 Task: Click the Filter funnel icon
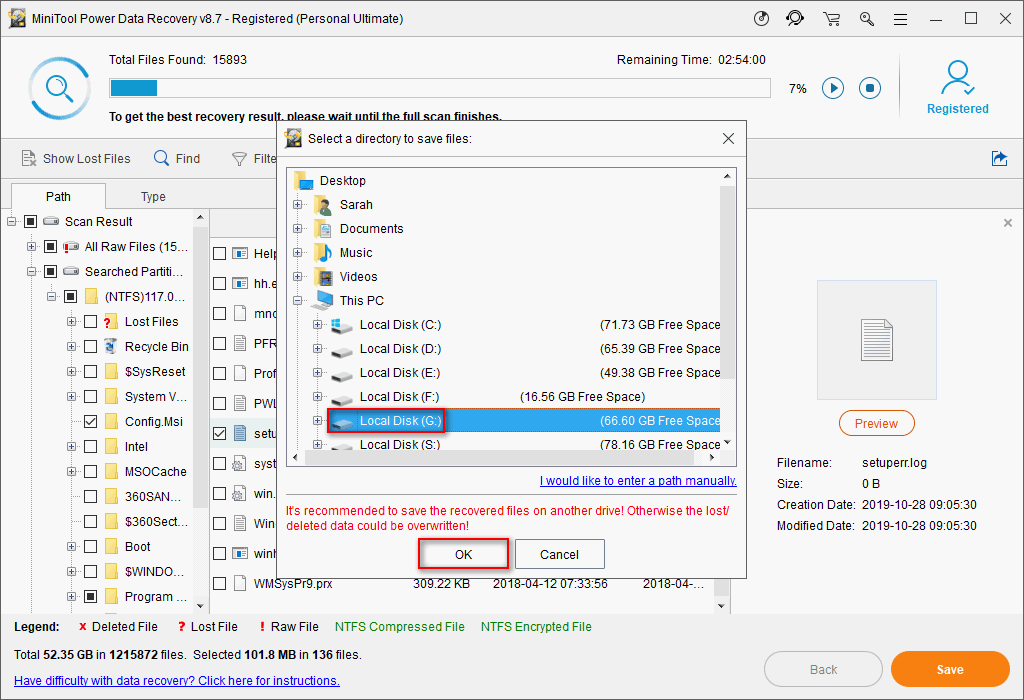pos(240,159)
